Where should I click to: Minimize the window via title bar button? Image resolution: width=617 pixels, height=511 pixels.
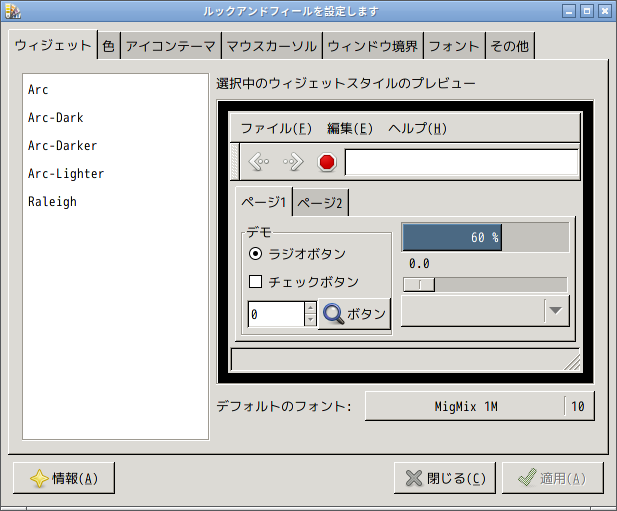[569, 11]
